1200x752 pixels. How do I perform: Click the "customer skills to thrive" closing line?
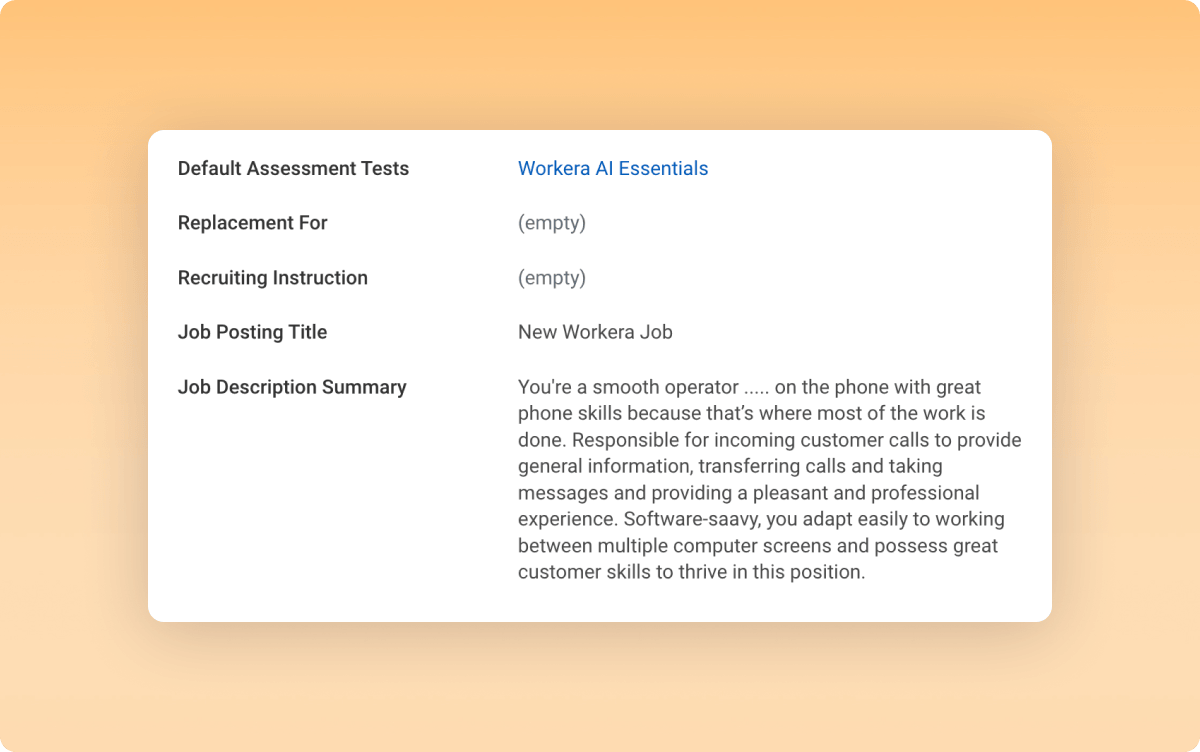click(x=691, y=572)
